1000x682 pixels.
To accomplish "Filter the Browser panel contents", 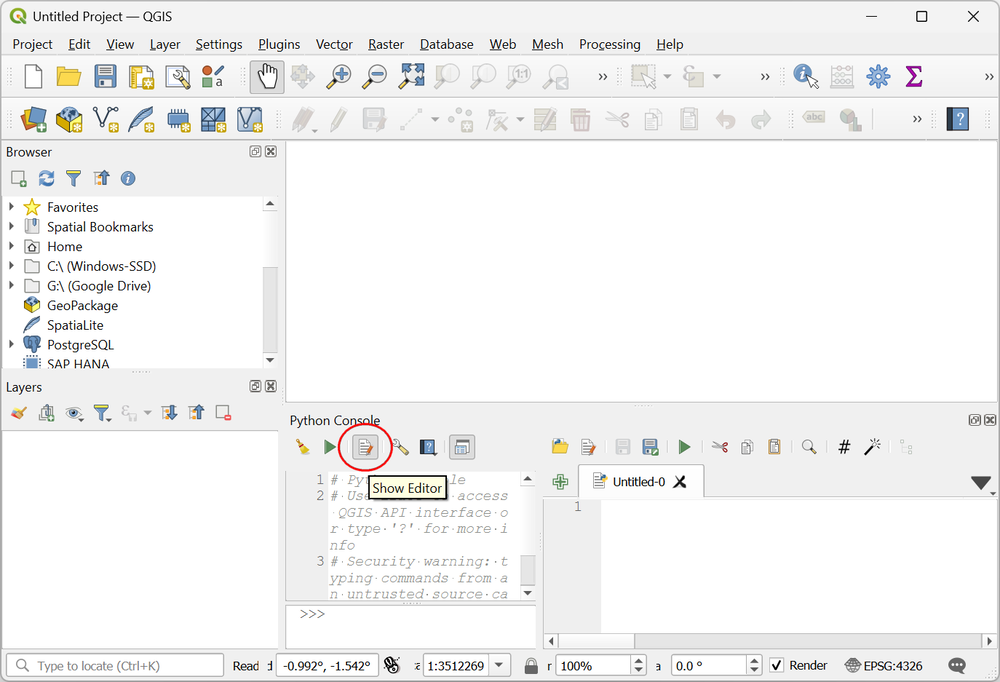I will click(x=74, y=179).
